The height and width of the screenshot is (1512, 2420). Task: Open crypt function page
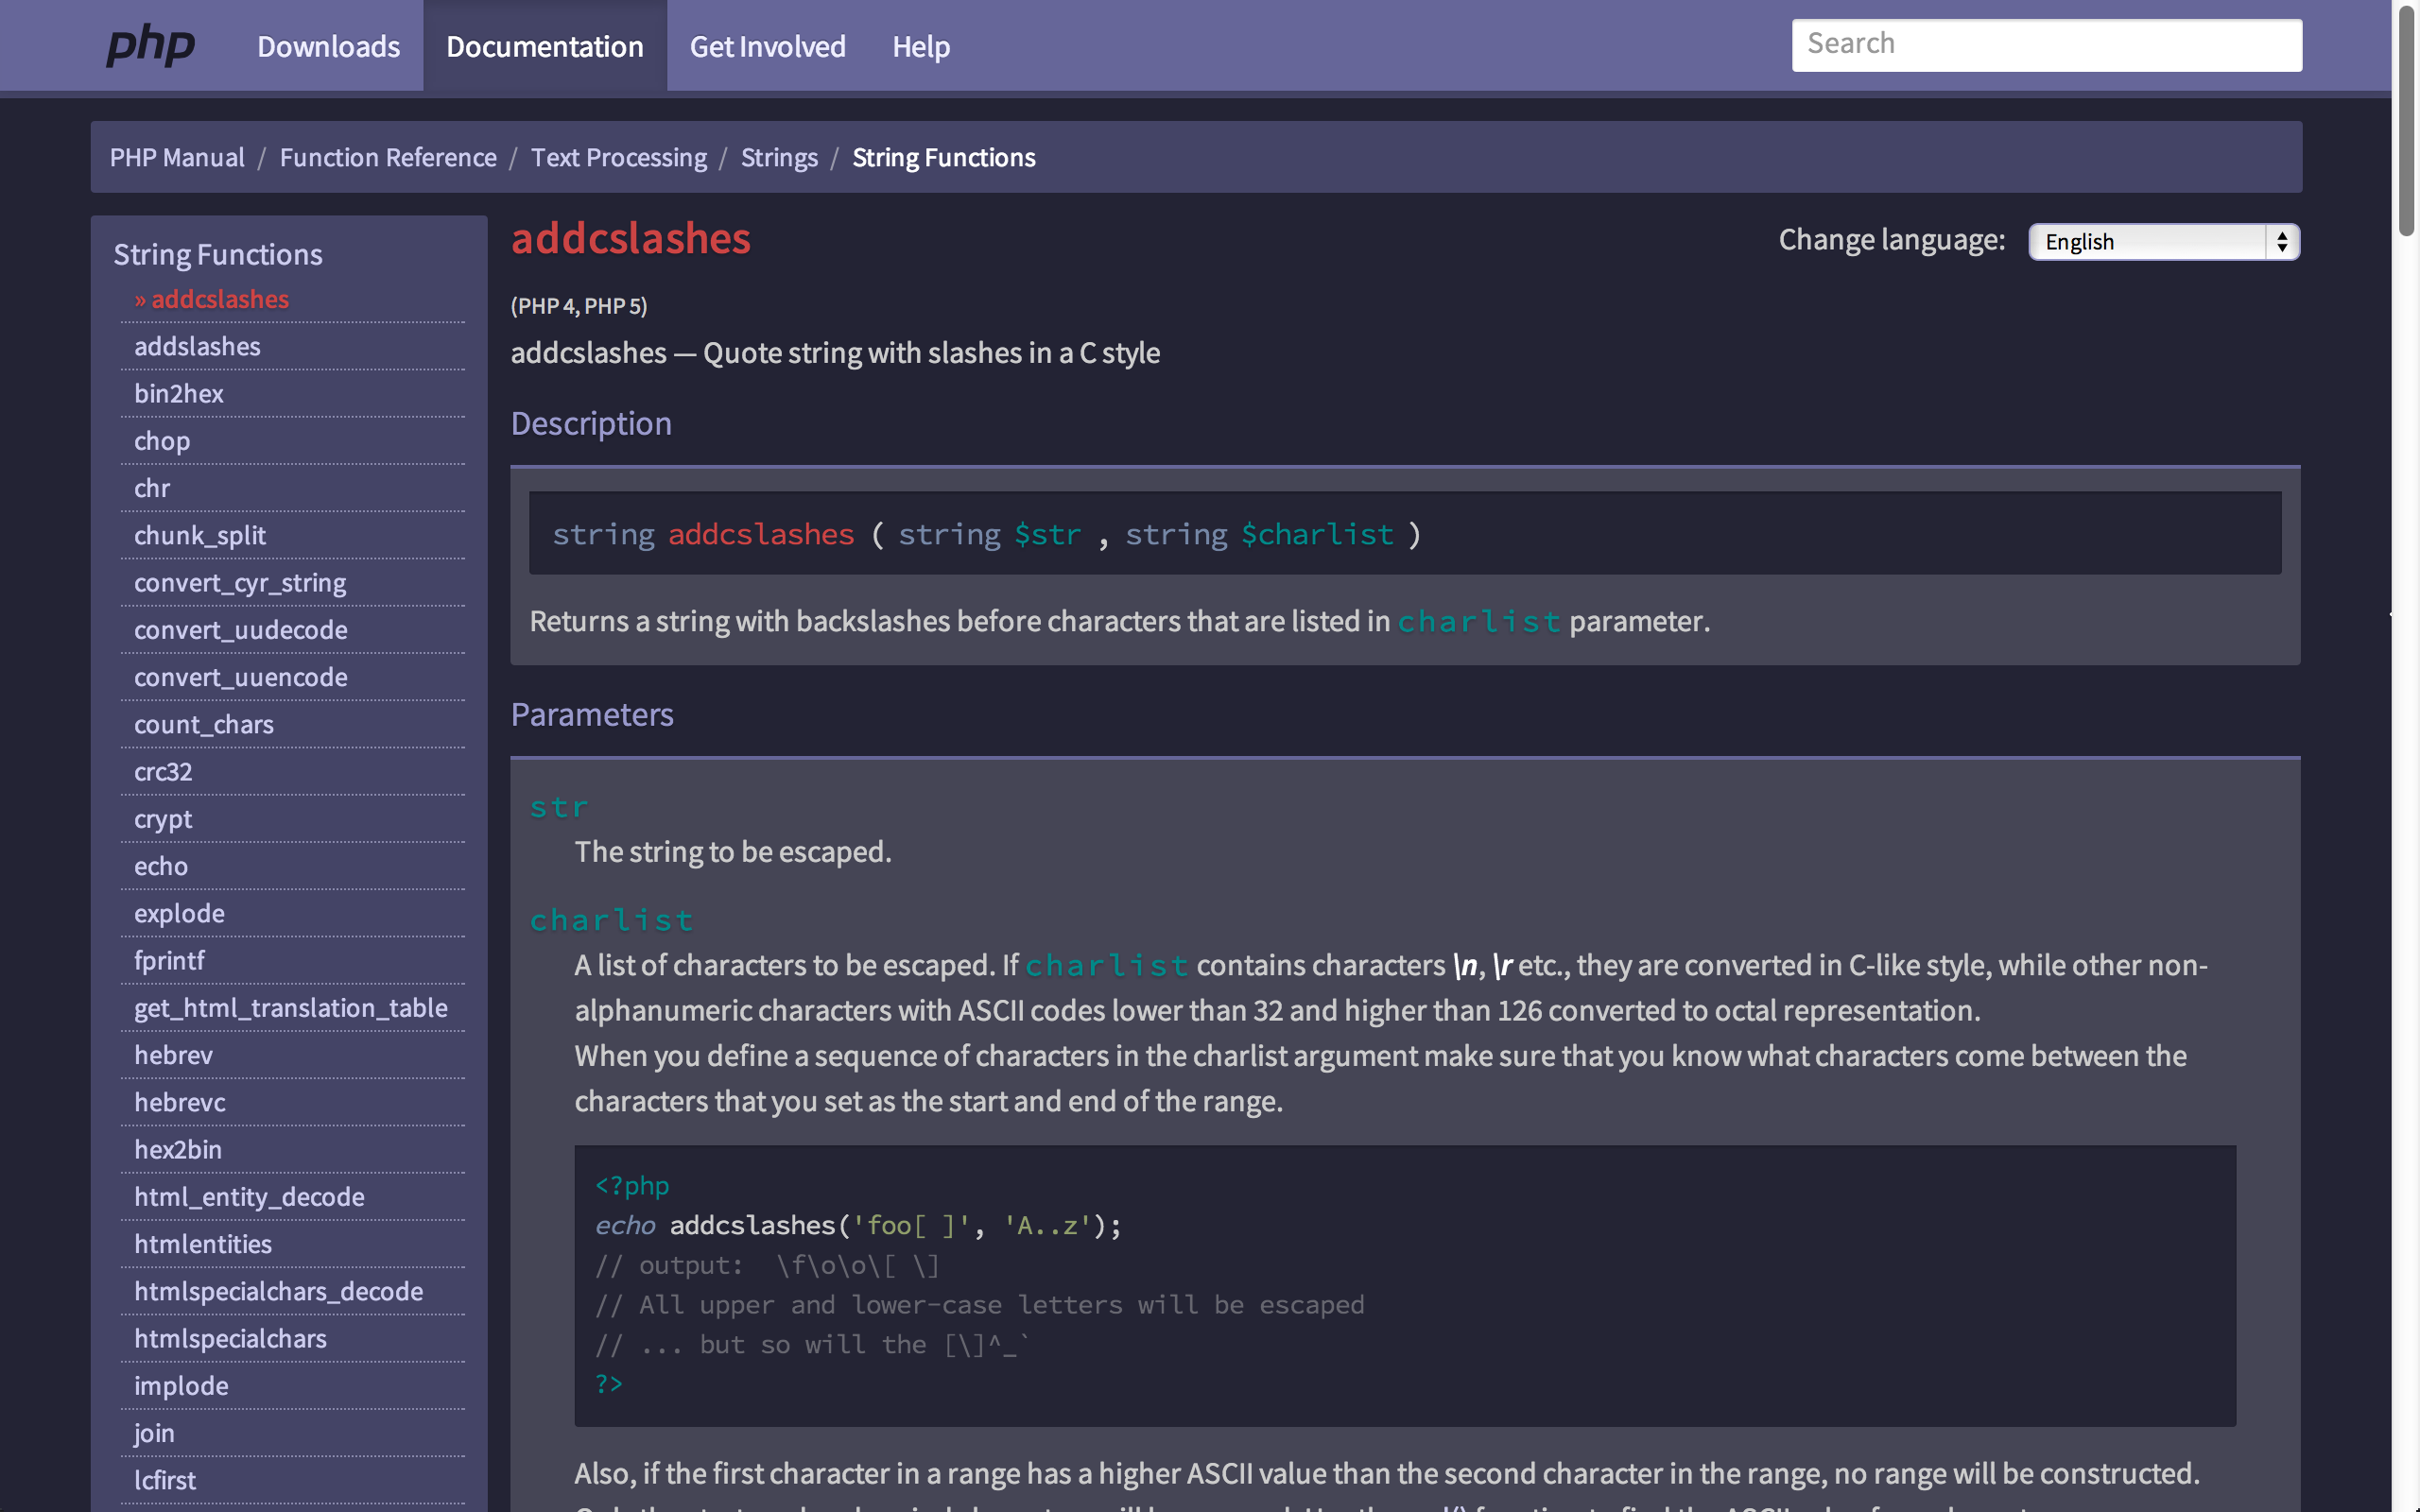point(163,819)
